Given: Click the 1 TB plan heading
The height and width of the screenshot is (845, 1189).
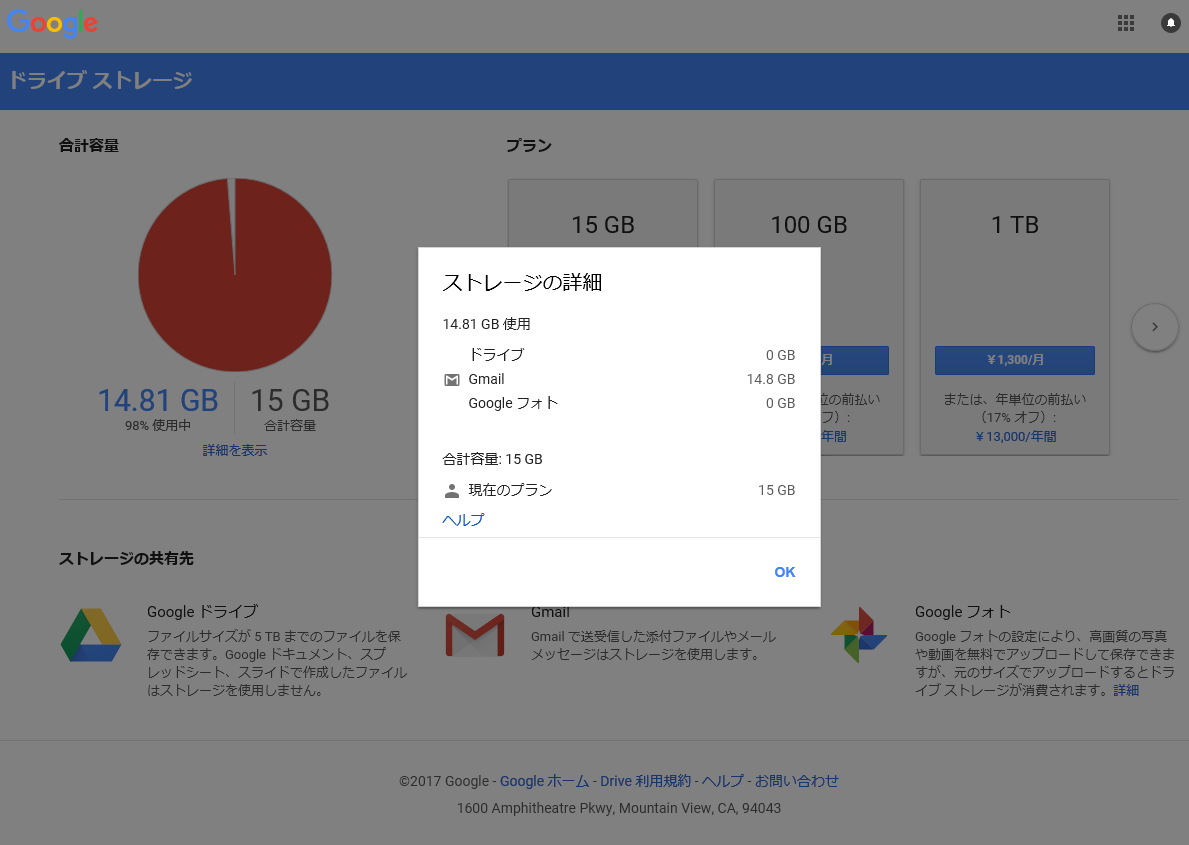Looking at the screenshot, I should [1015, 225].
